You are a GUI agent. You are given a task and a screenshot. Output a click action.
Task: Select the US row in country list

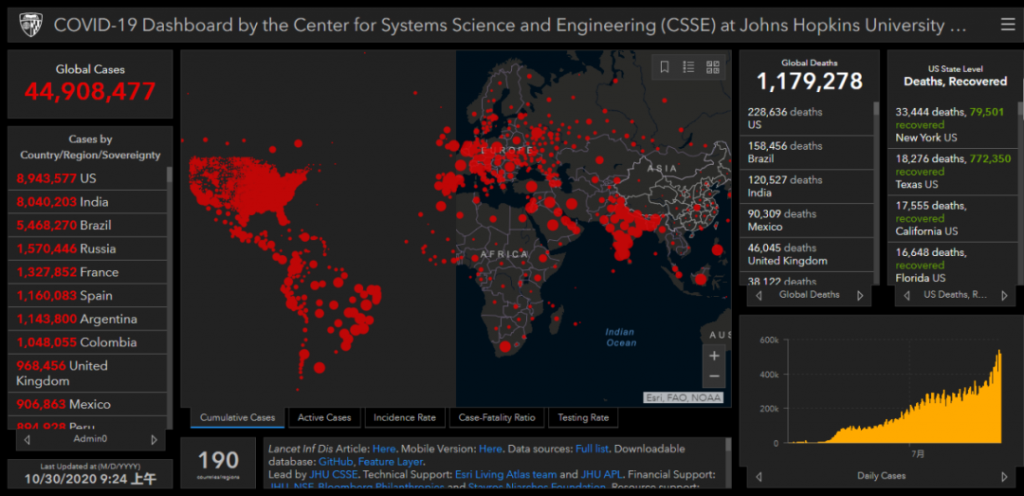point(88,178)
